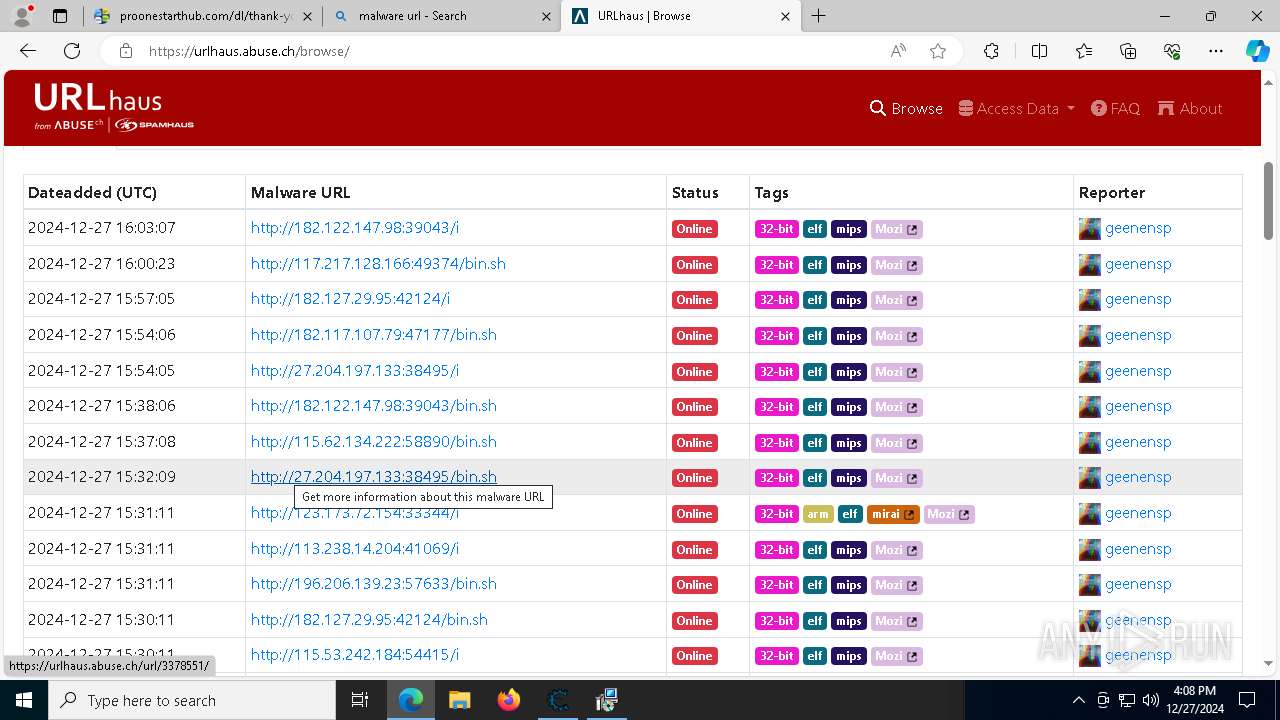Open a new tab with plus
The width and height of the screenshot is (1280, 720).
[x=819, y=16]
